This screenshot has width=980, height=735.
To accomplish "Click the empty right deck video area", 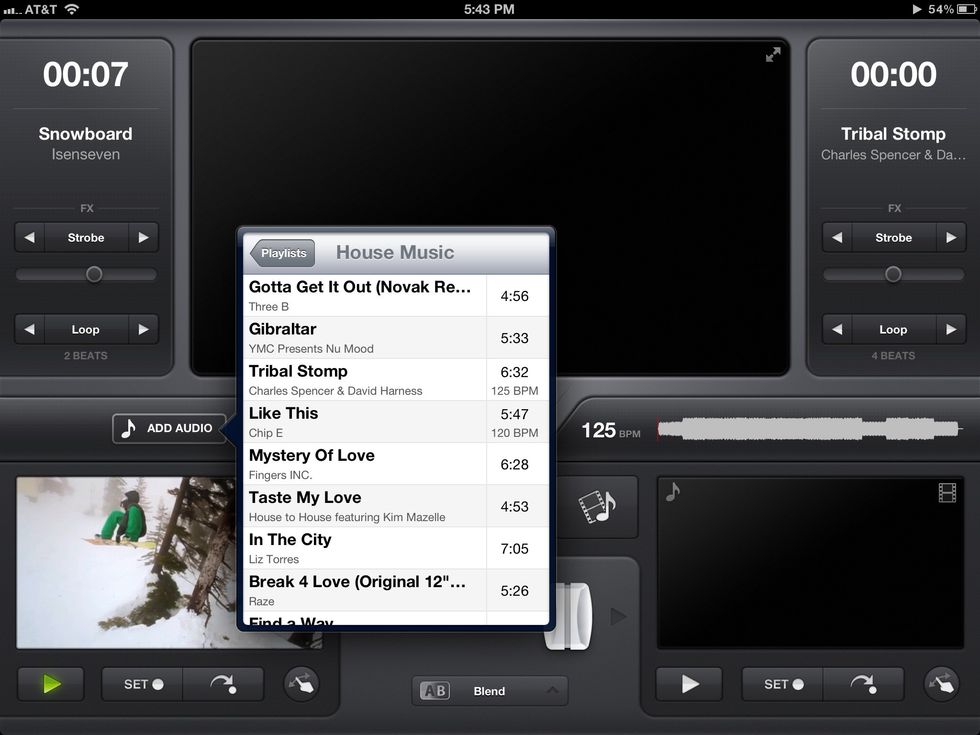I will click(810, 562).
